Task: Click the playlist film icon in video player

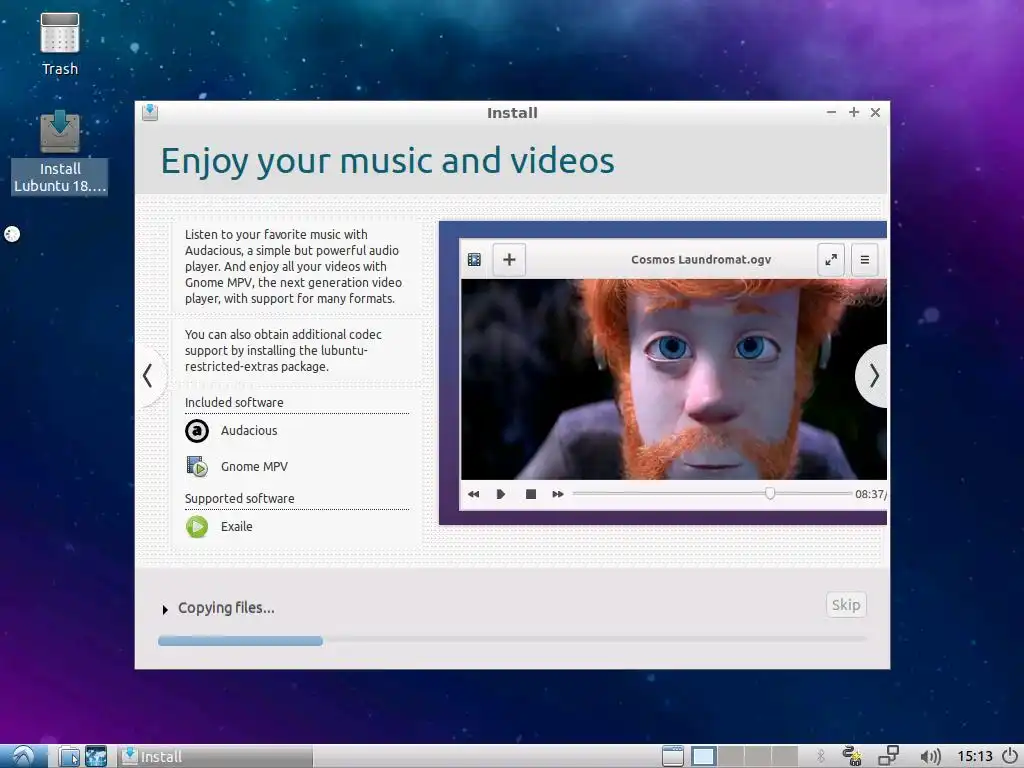Action: [474, 259]
